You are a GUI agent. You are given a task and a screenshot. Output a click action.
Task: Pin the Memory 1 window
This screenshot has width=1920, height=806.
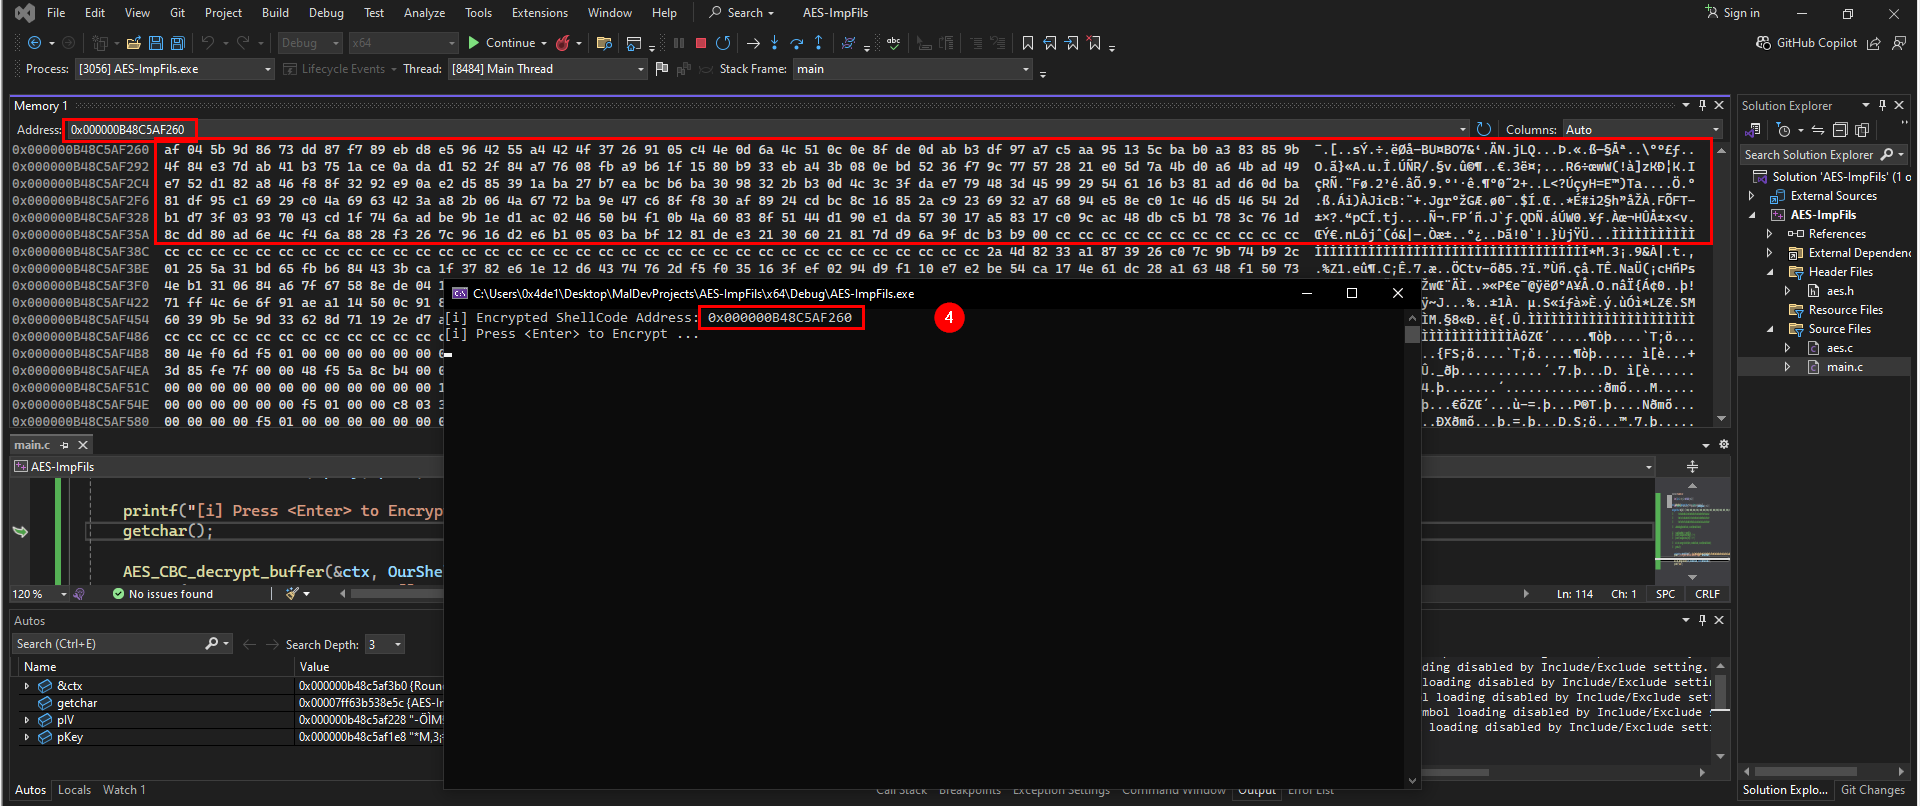(x=1702, y=105)
